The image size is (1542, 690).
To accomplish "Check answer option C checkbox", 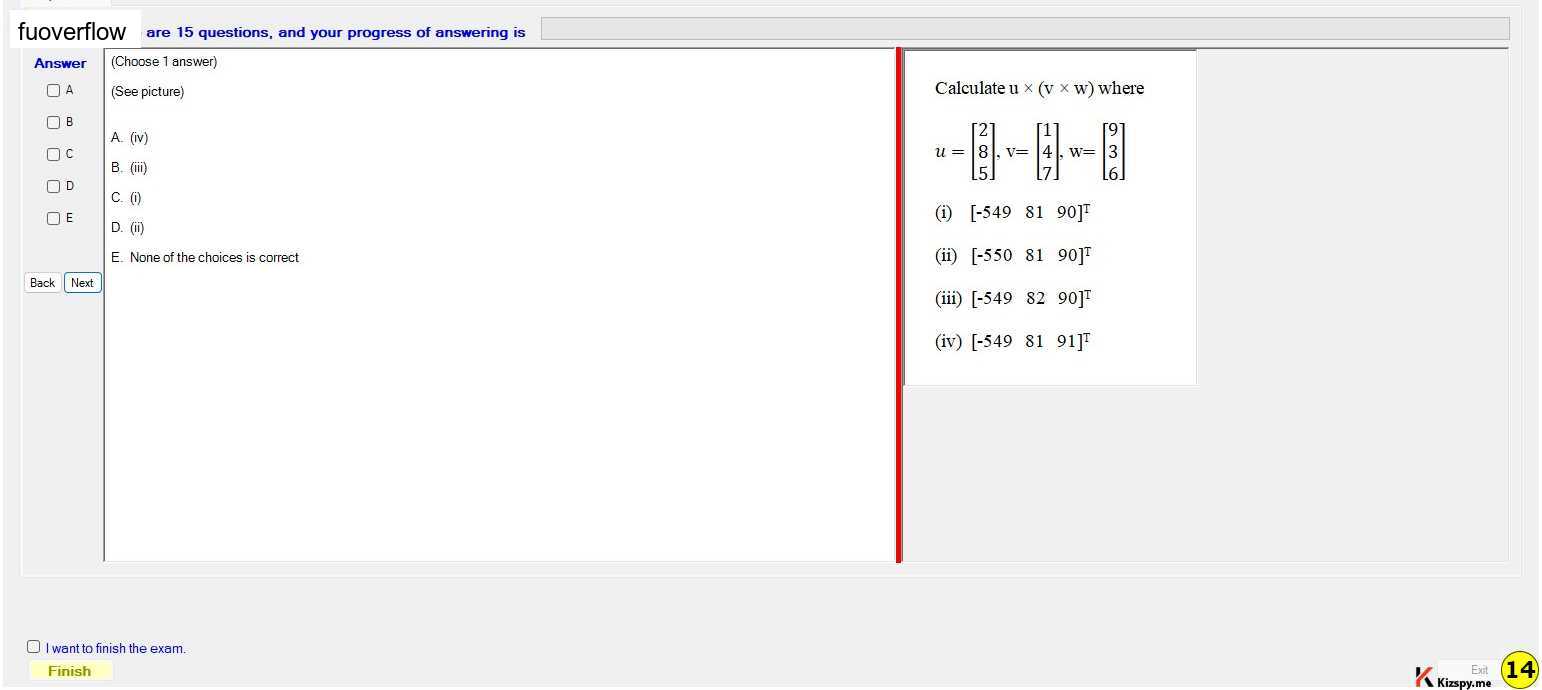I will (54, 154).
